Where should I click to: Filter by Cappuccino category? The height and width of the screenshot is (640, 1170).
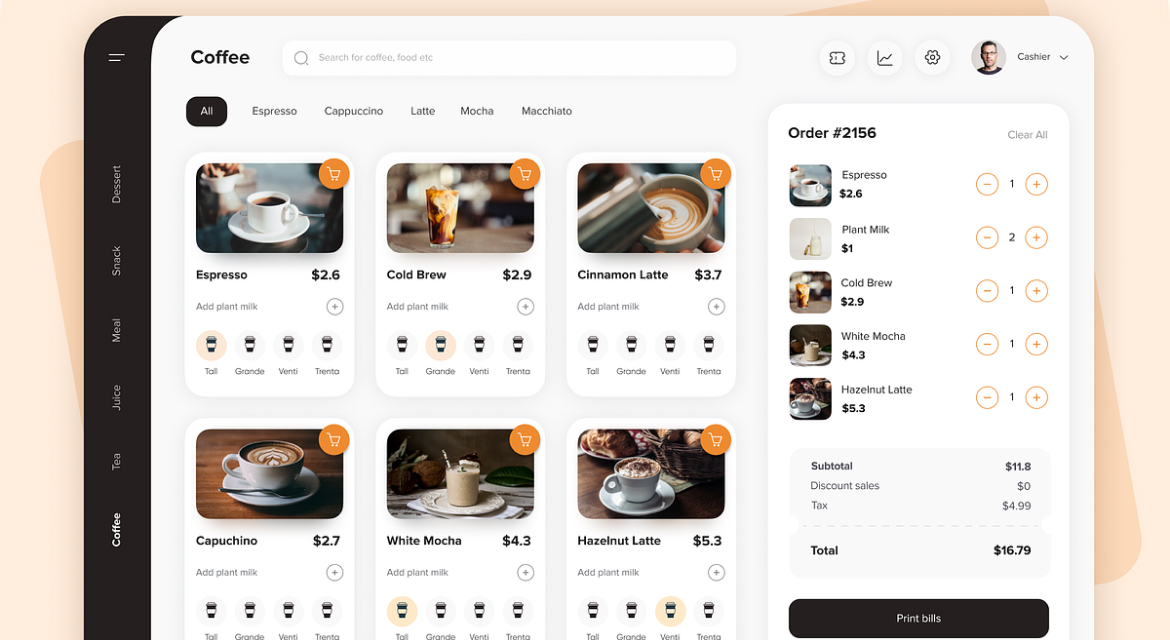pos(354,111)
